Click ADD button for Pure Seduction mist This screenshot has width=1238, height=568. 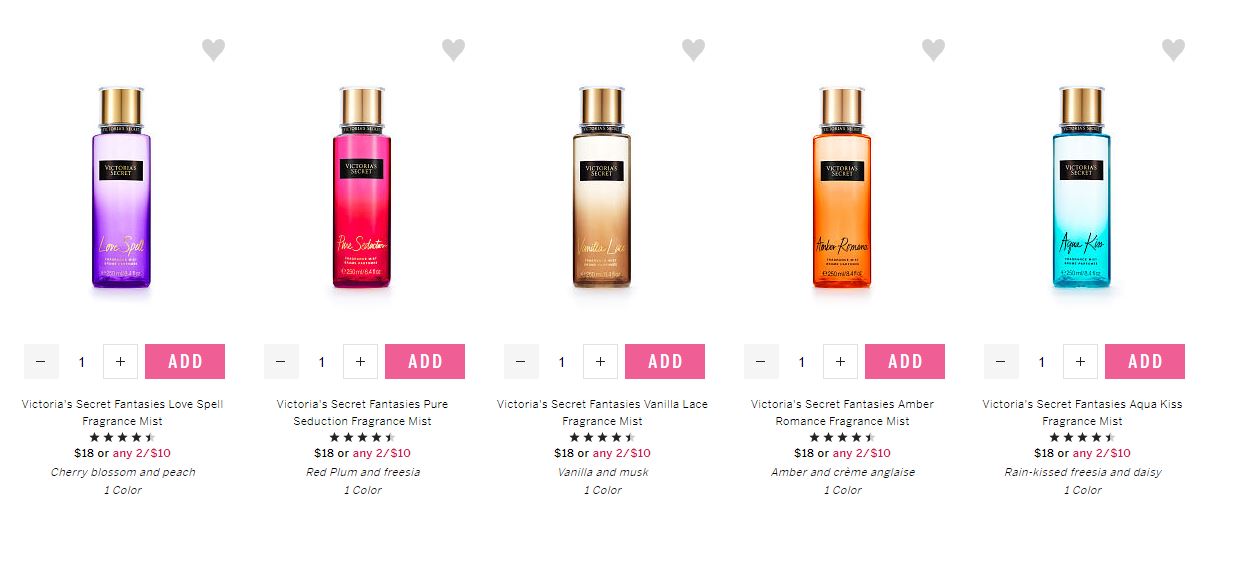pyautogui.click(x=425, y=361)
